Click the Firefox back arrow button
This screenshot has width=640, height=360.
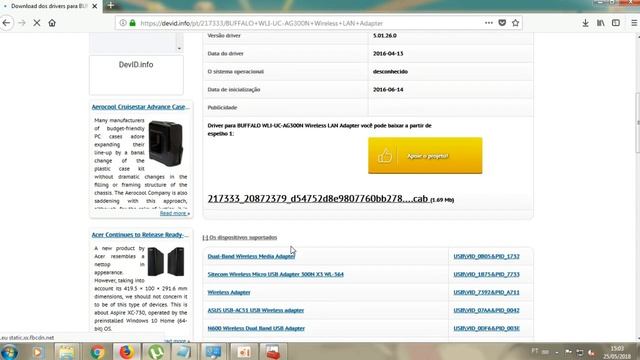coord(7,23)
